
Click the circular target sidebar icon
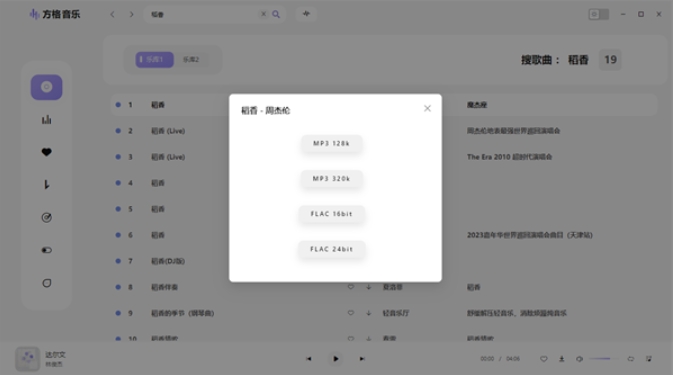[46, 218]
